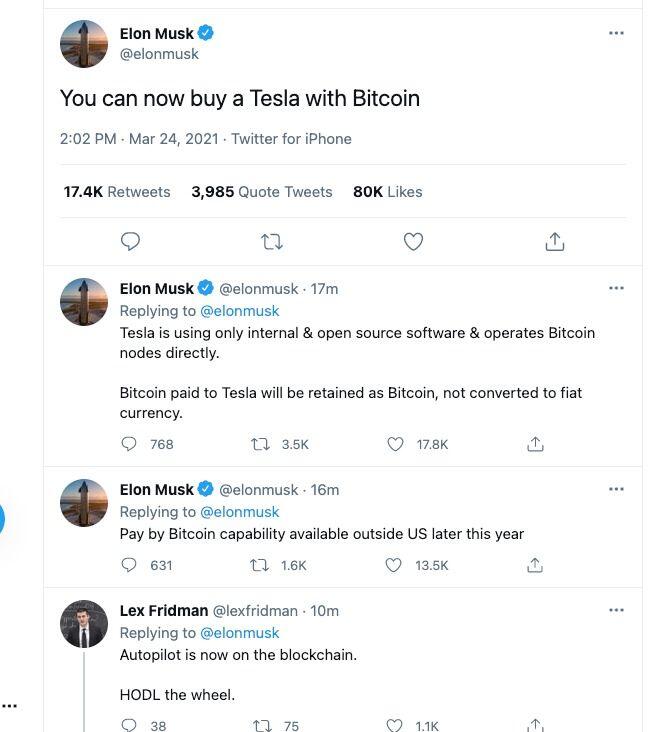Like Lex Fridman's HODL the wheel reply
Image resolution: width=670 pixels, height=732 pixels.
point(396,725)
